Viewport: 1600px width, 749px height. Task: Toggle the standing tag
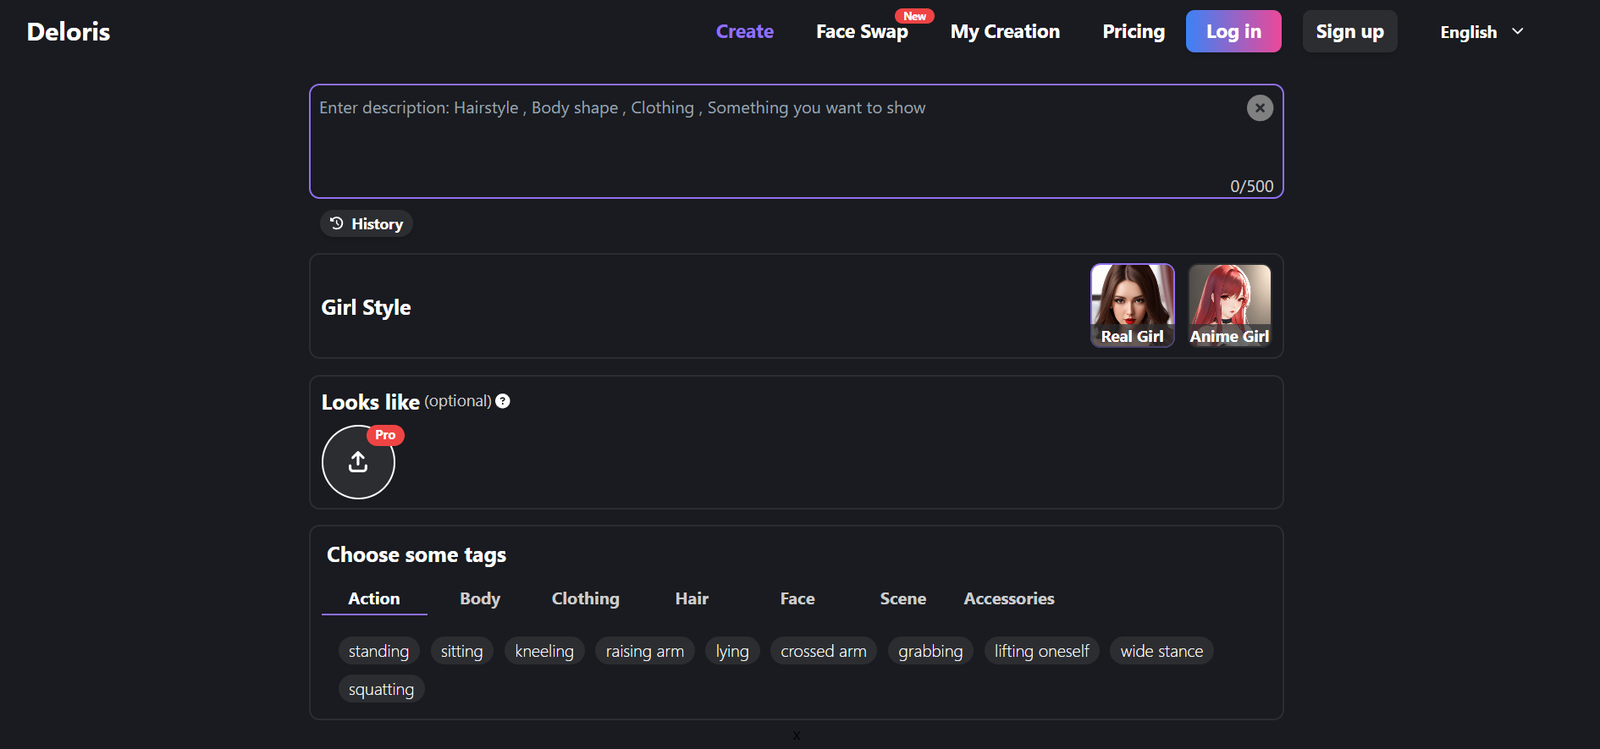[379, 651]
